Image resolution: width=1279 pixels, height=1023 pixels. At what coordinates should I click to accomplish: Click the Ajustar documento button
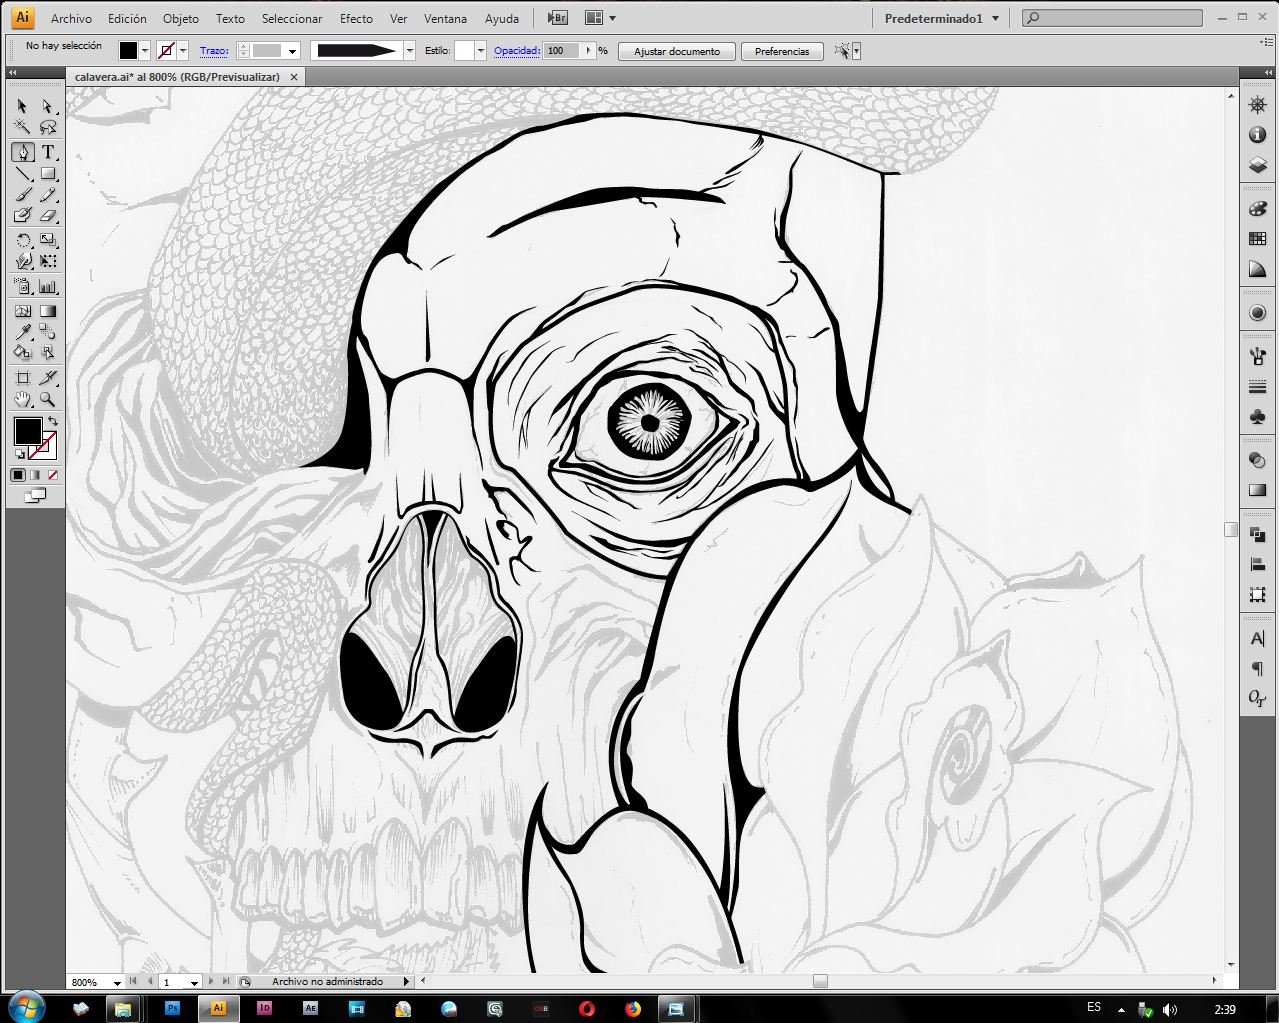point(677,51)
